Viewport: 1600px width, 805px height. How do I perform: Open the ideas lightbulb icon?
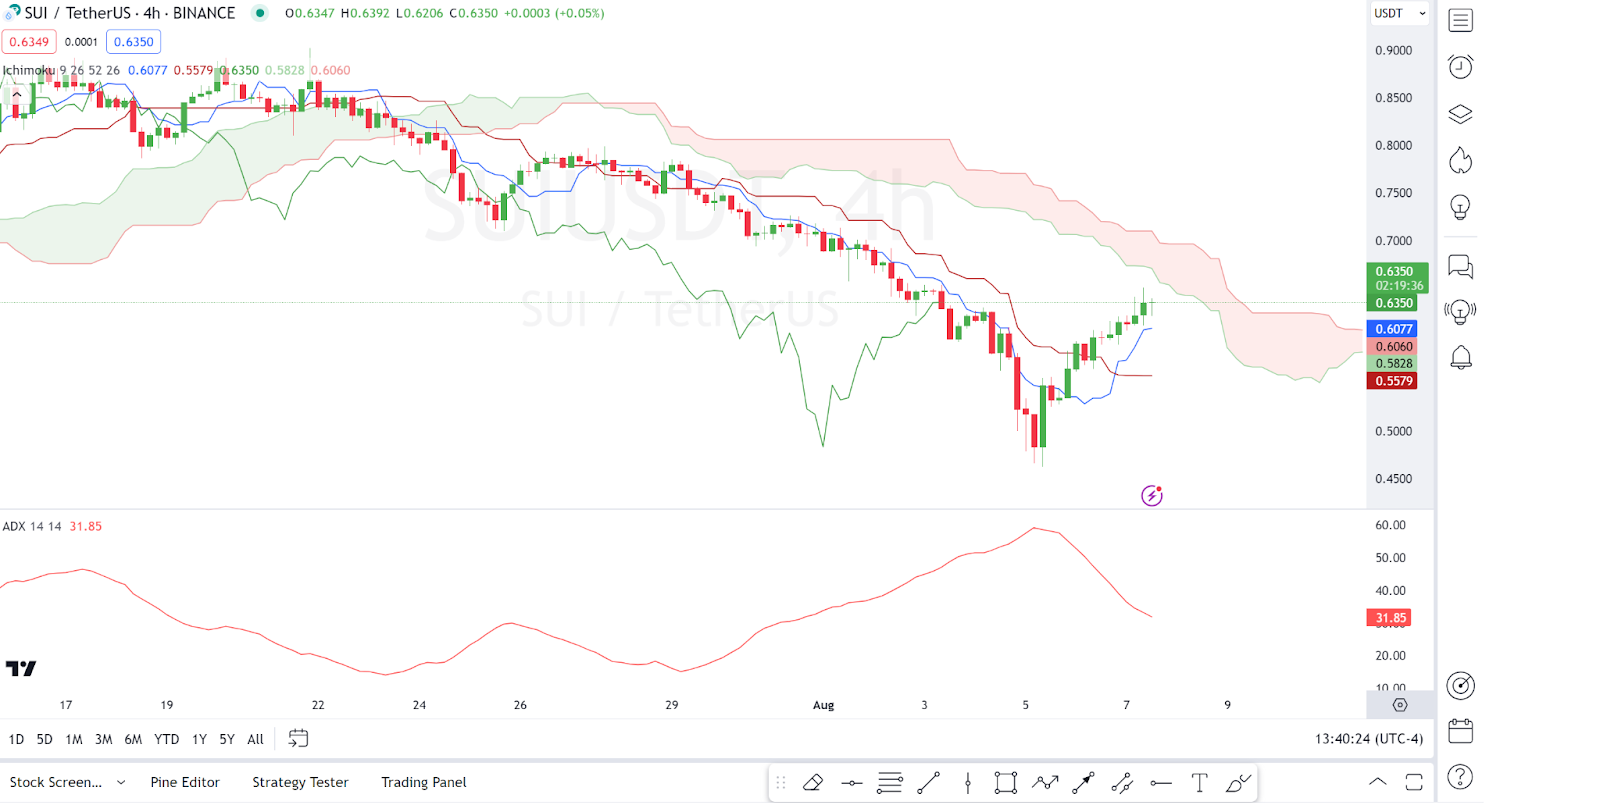pos(1460,207)
